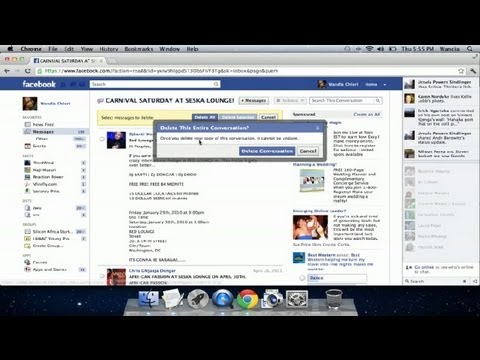Open the wedding planner ad image

(x=312, y=181)
